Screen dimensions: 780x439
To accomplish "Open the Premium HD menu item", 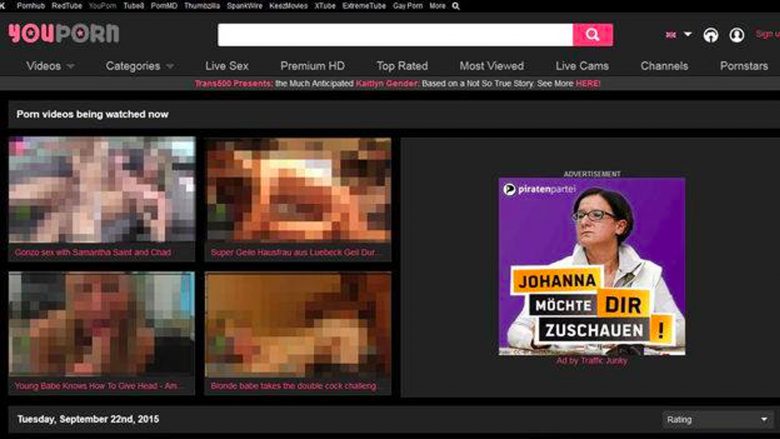I will click(312, 66).
